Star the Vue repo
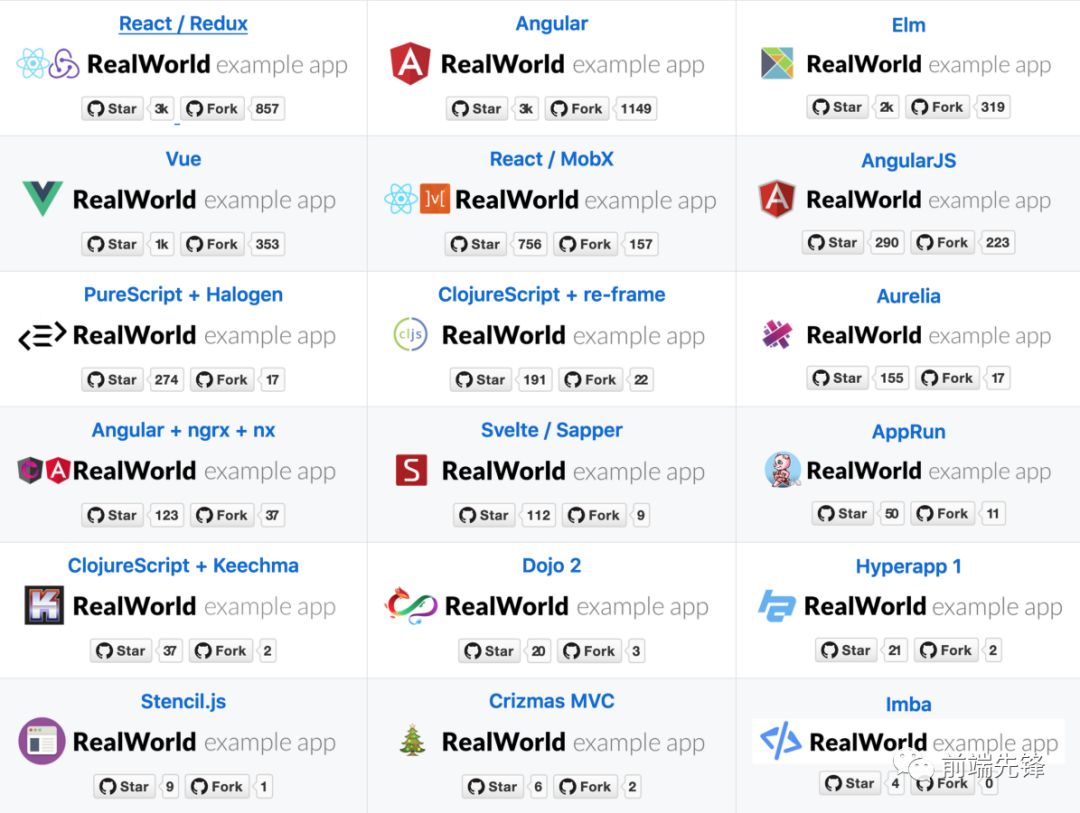1080x813 pixels. tap(113, 245)
